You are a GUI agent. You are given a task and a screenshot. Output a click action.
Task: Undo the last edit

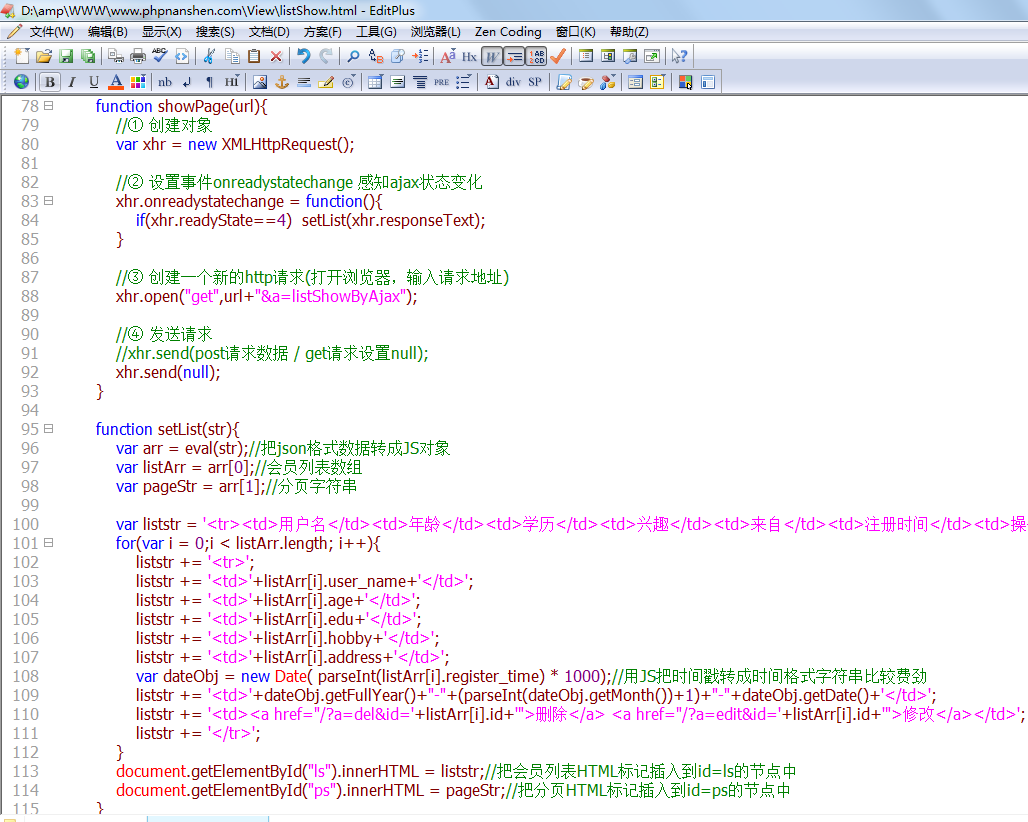click(304, 56)
